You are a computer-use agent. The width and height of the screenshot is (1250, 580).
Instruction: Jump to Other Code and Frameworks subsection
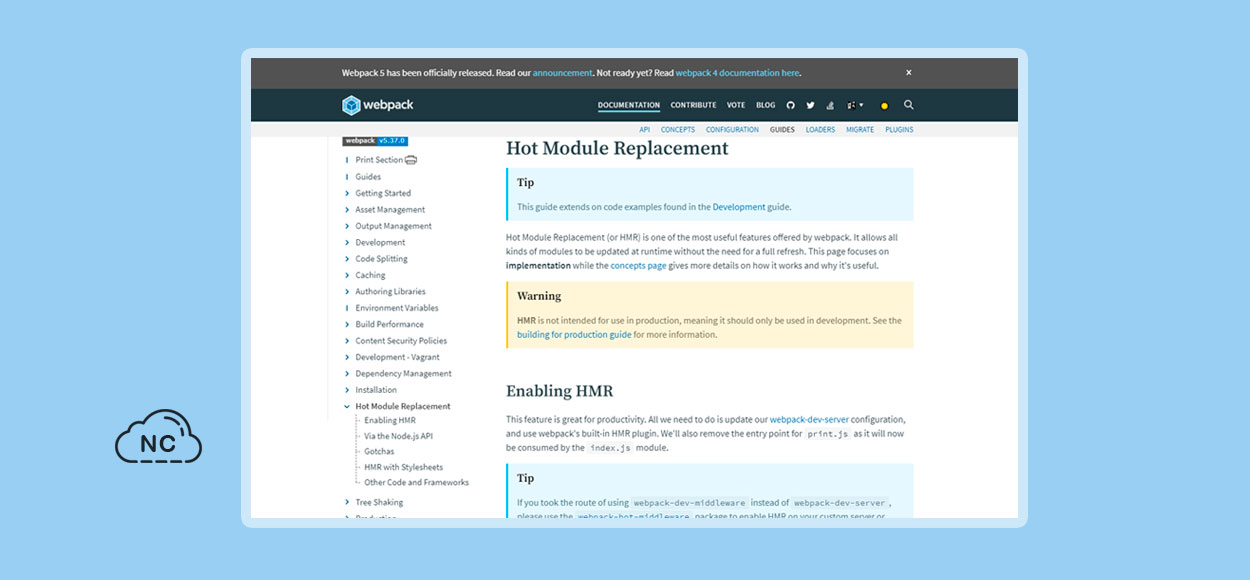(x=416, y=482)
